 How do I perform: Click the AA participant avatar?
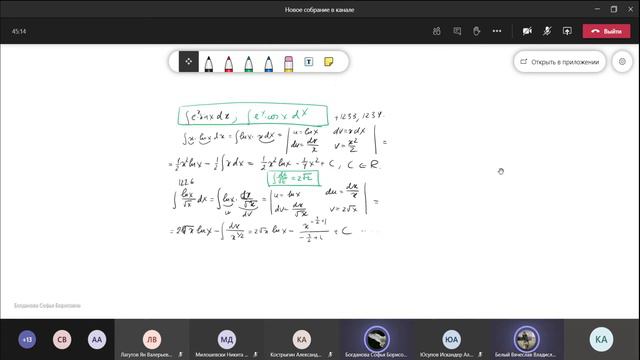pos(97,339)
